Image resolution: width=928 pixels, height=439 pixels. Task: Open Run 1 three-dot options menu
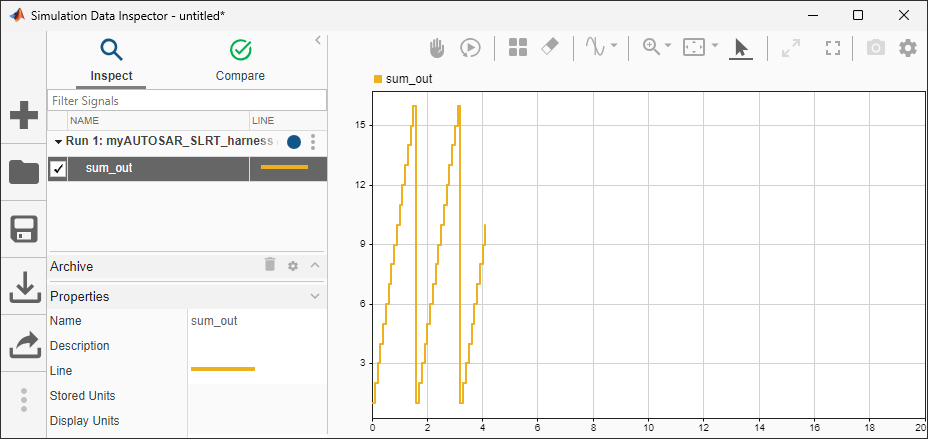click(x=313, y=142)
